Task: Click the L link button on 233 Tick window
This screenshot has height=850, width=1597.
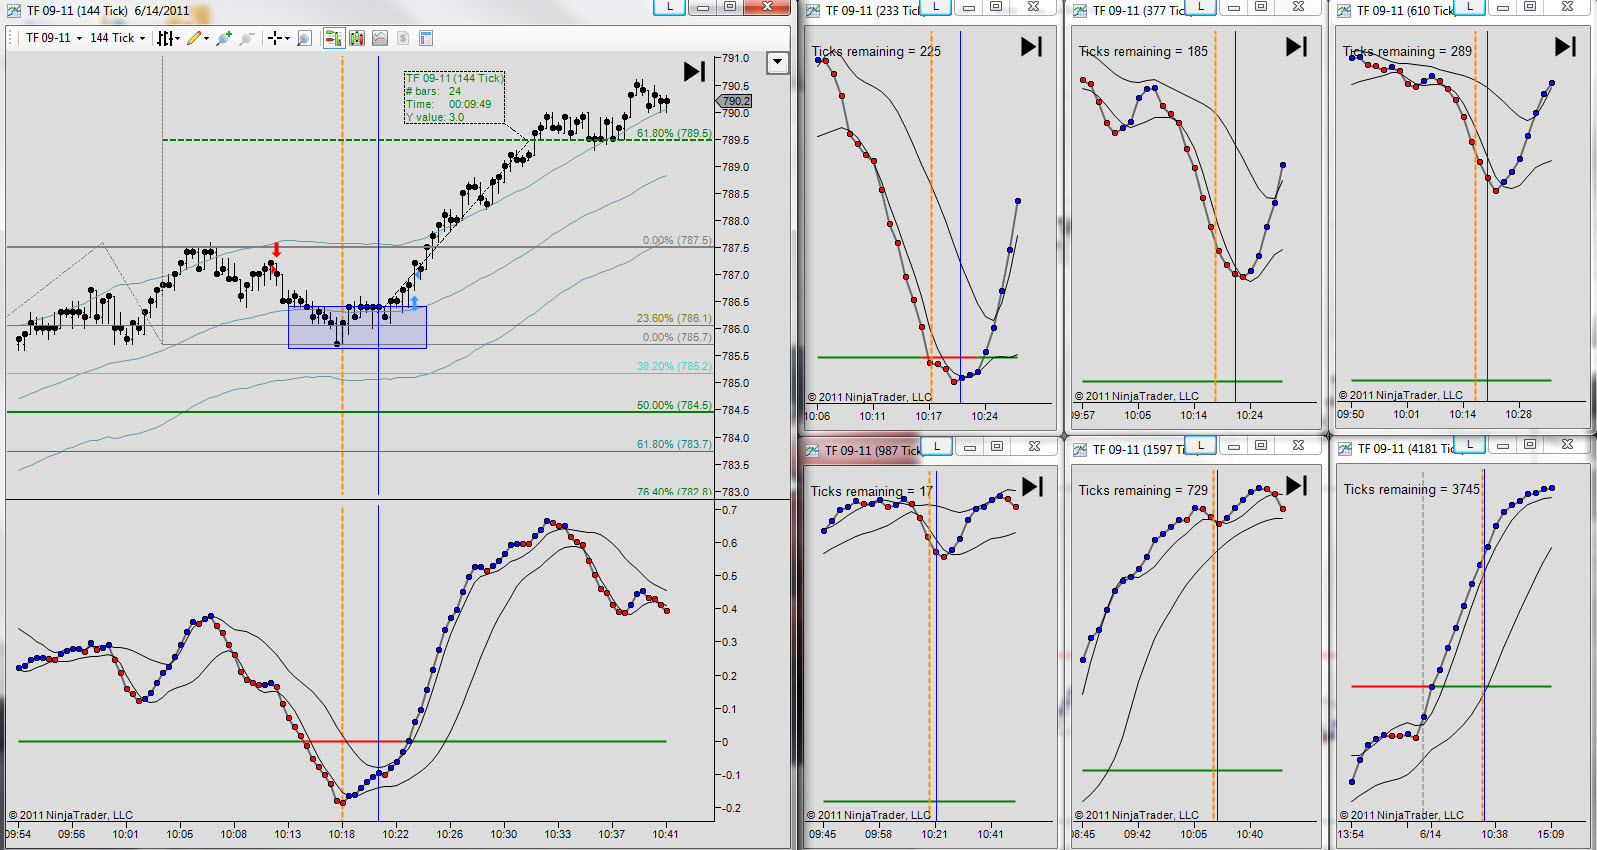Action: pos(936,6)
